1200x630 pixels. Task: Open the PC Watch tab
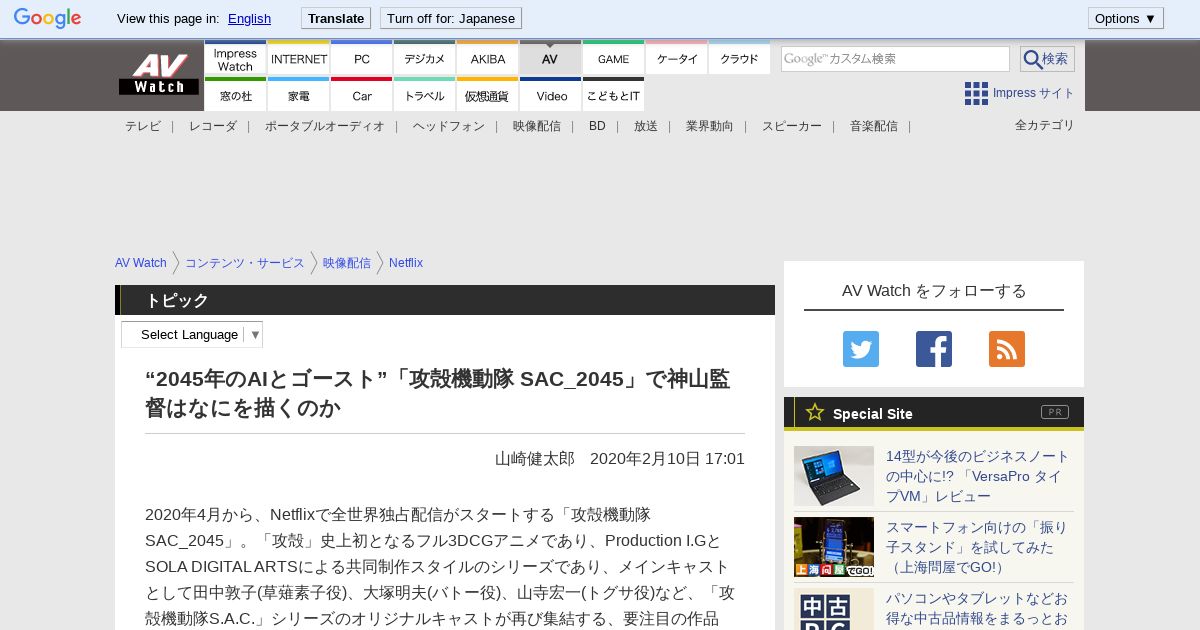pyautogui.click(x=361, y=58)
